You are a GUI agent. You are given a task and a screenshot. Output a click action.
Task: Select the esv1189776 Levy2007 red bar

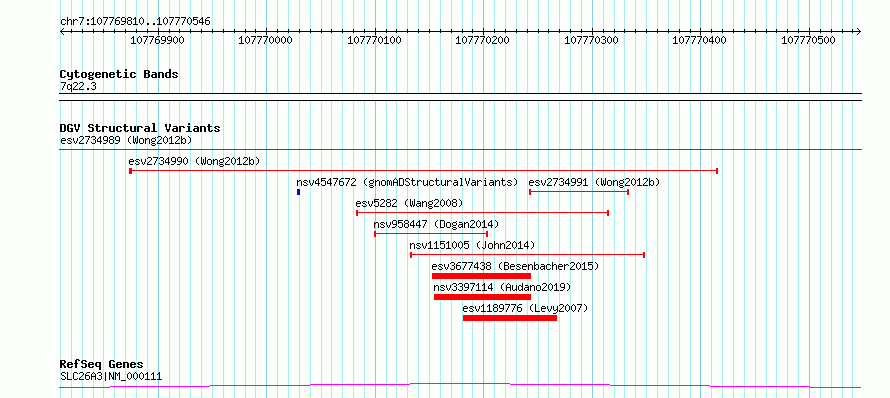pyautogui.click(x=510, y=318)
